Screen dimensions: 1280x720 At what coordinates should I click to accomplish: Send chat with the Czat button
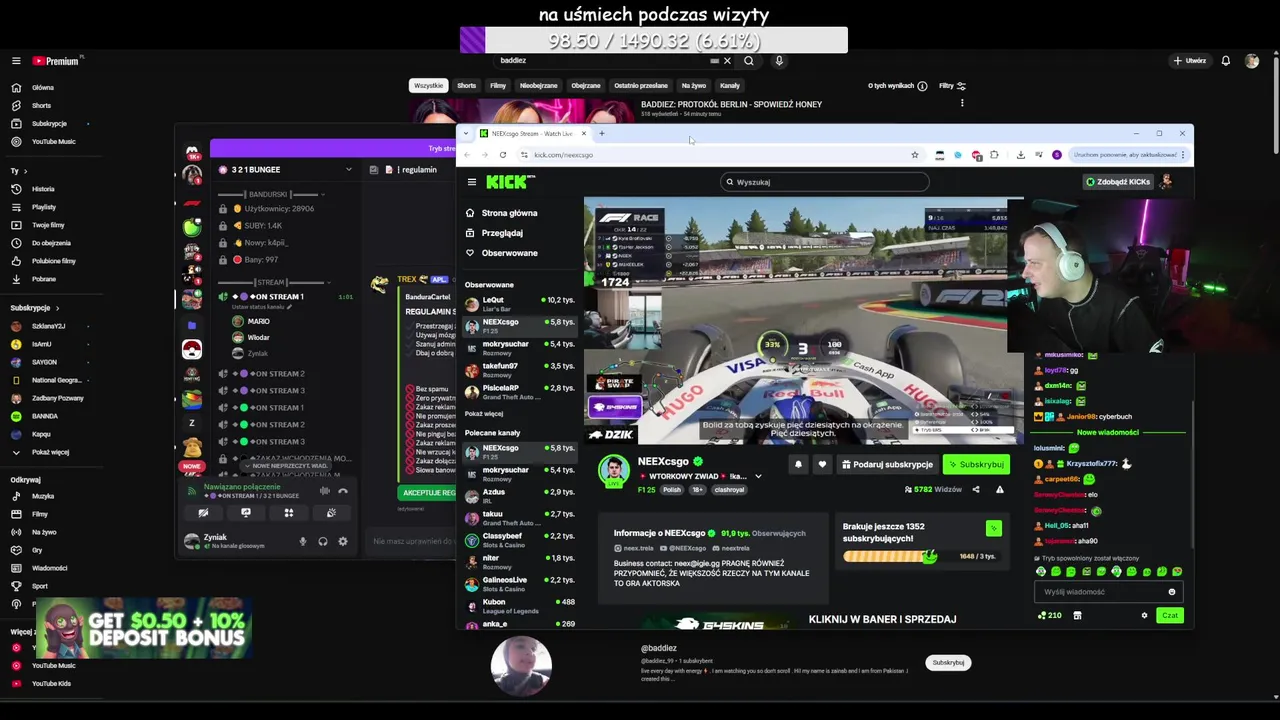1170,616
